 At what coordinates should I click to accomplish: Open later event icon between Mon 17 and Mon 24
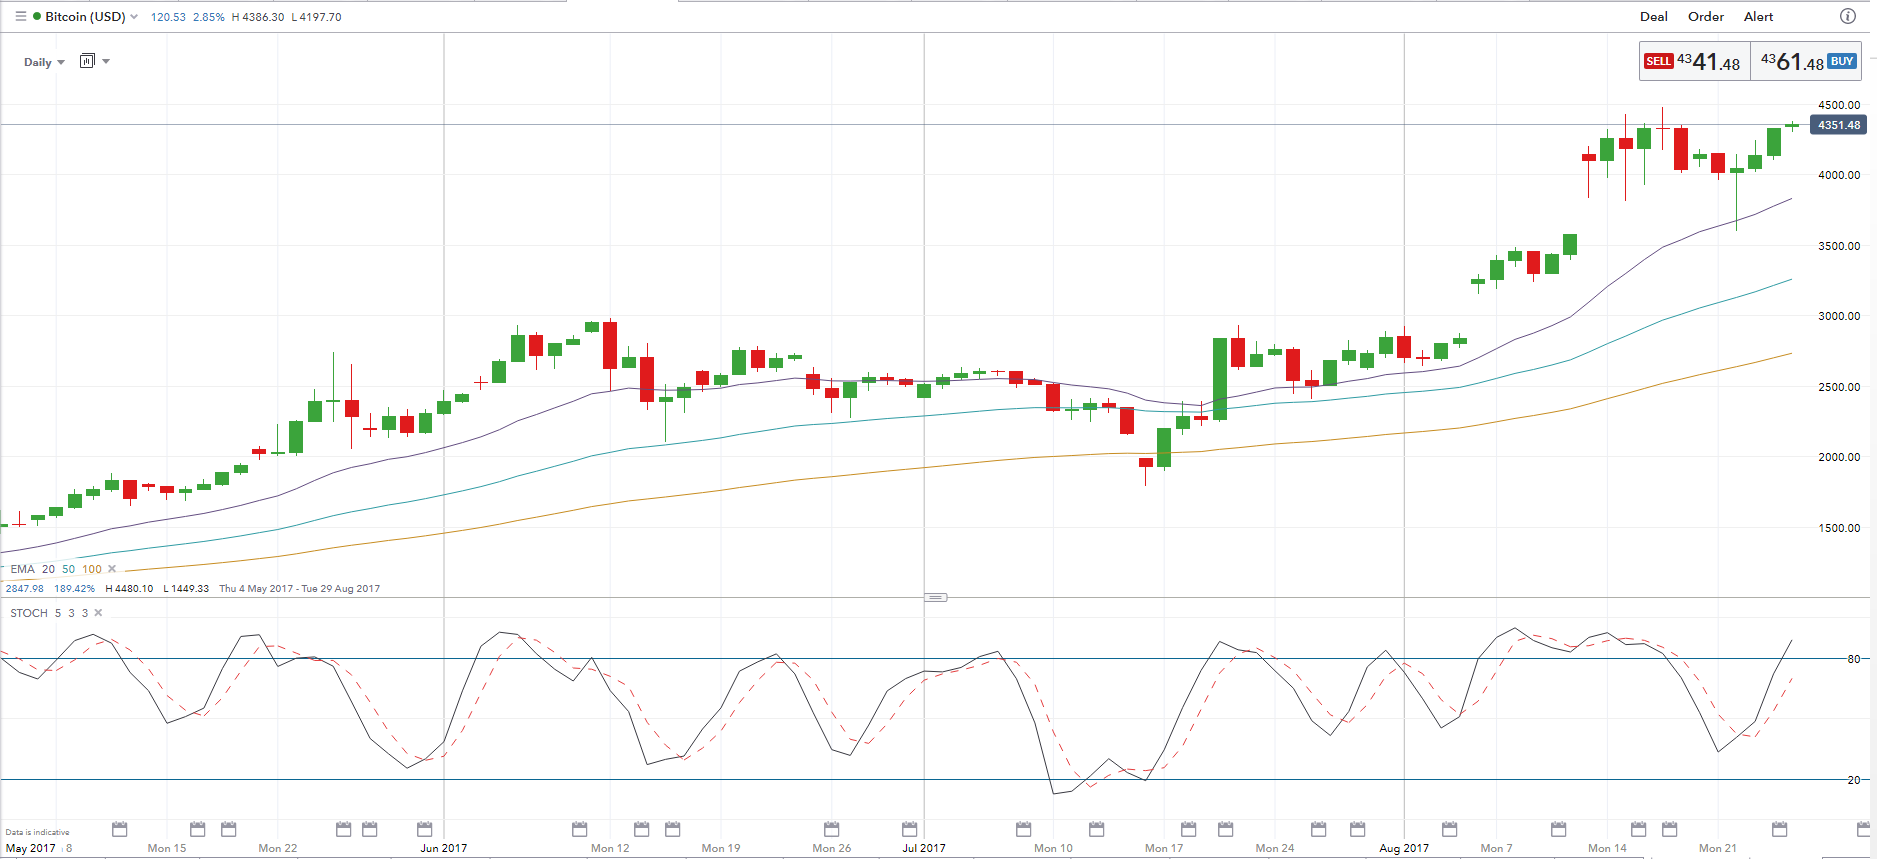(1226, 829)
